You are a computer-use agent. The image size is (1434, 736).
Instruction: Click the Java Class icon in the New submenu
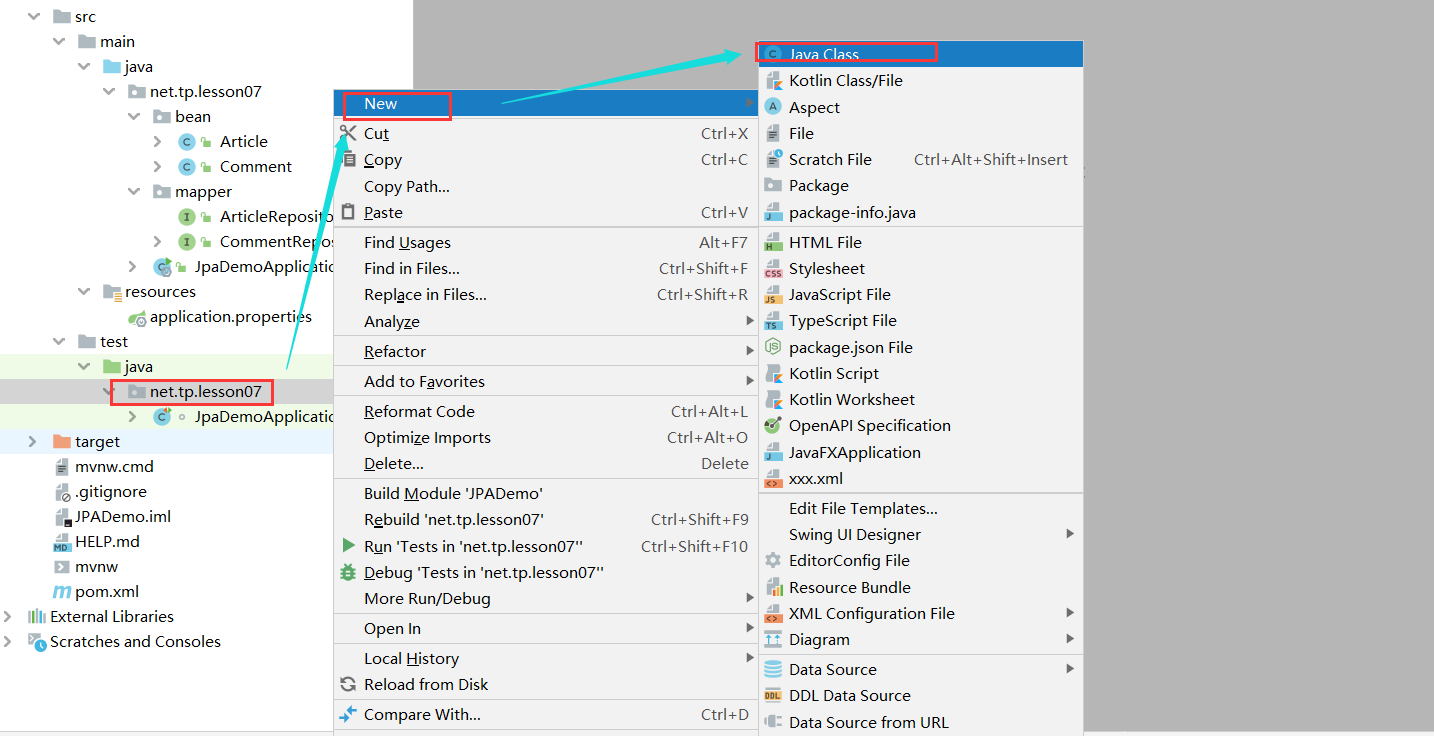pos(773,54)
